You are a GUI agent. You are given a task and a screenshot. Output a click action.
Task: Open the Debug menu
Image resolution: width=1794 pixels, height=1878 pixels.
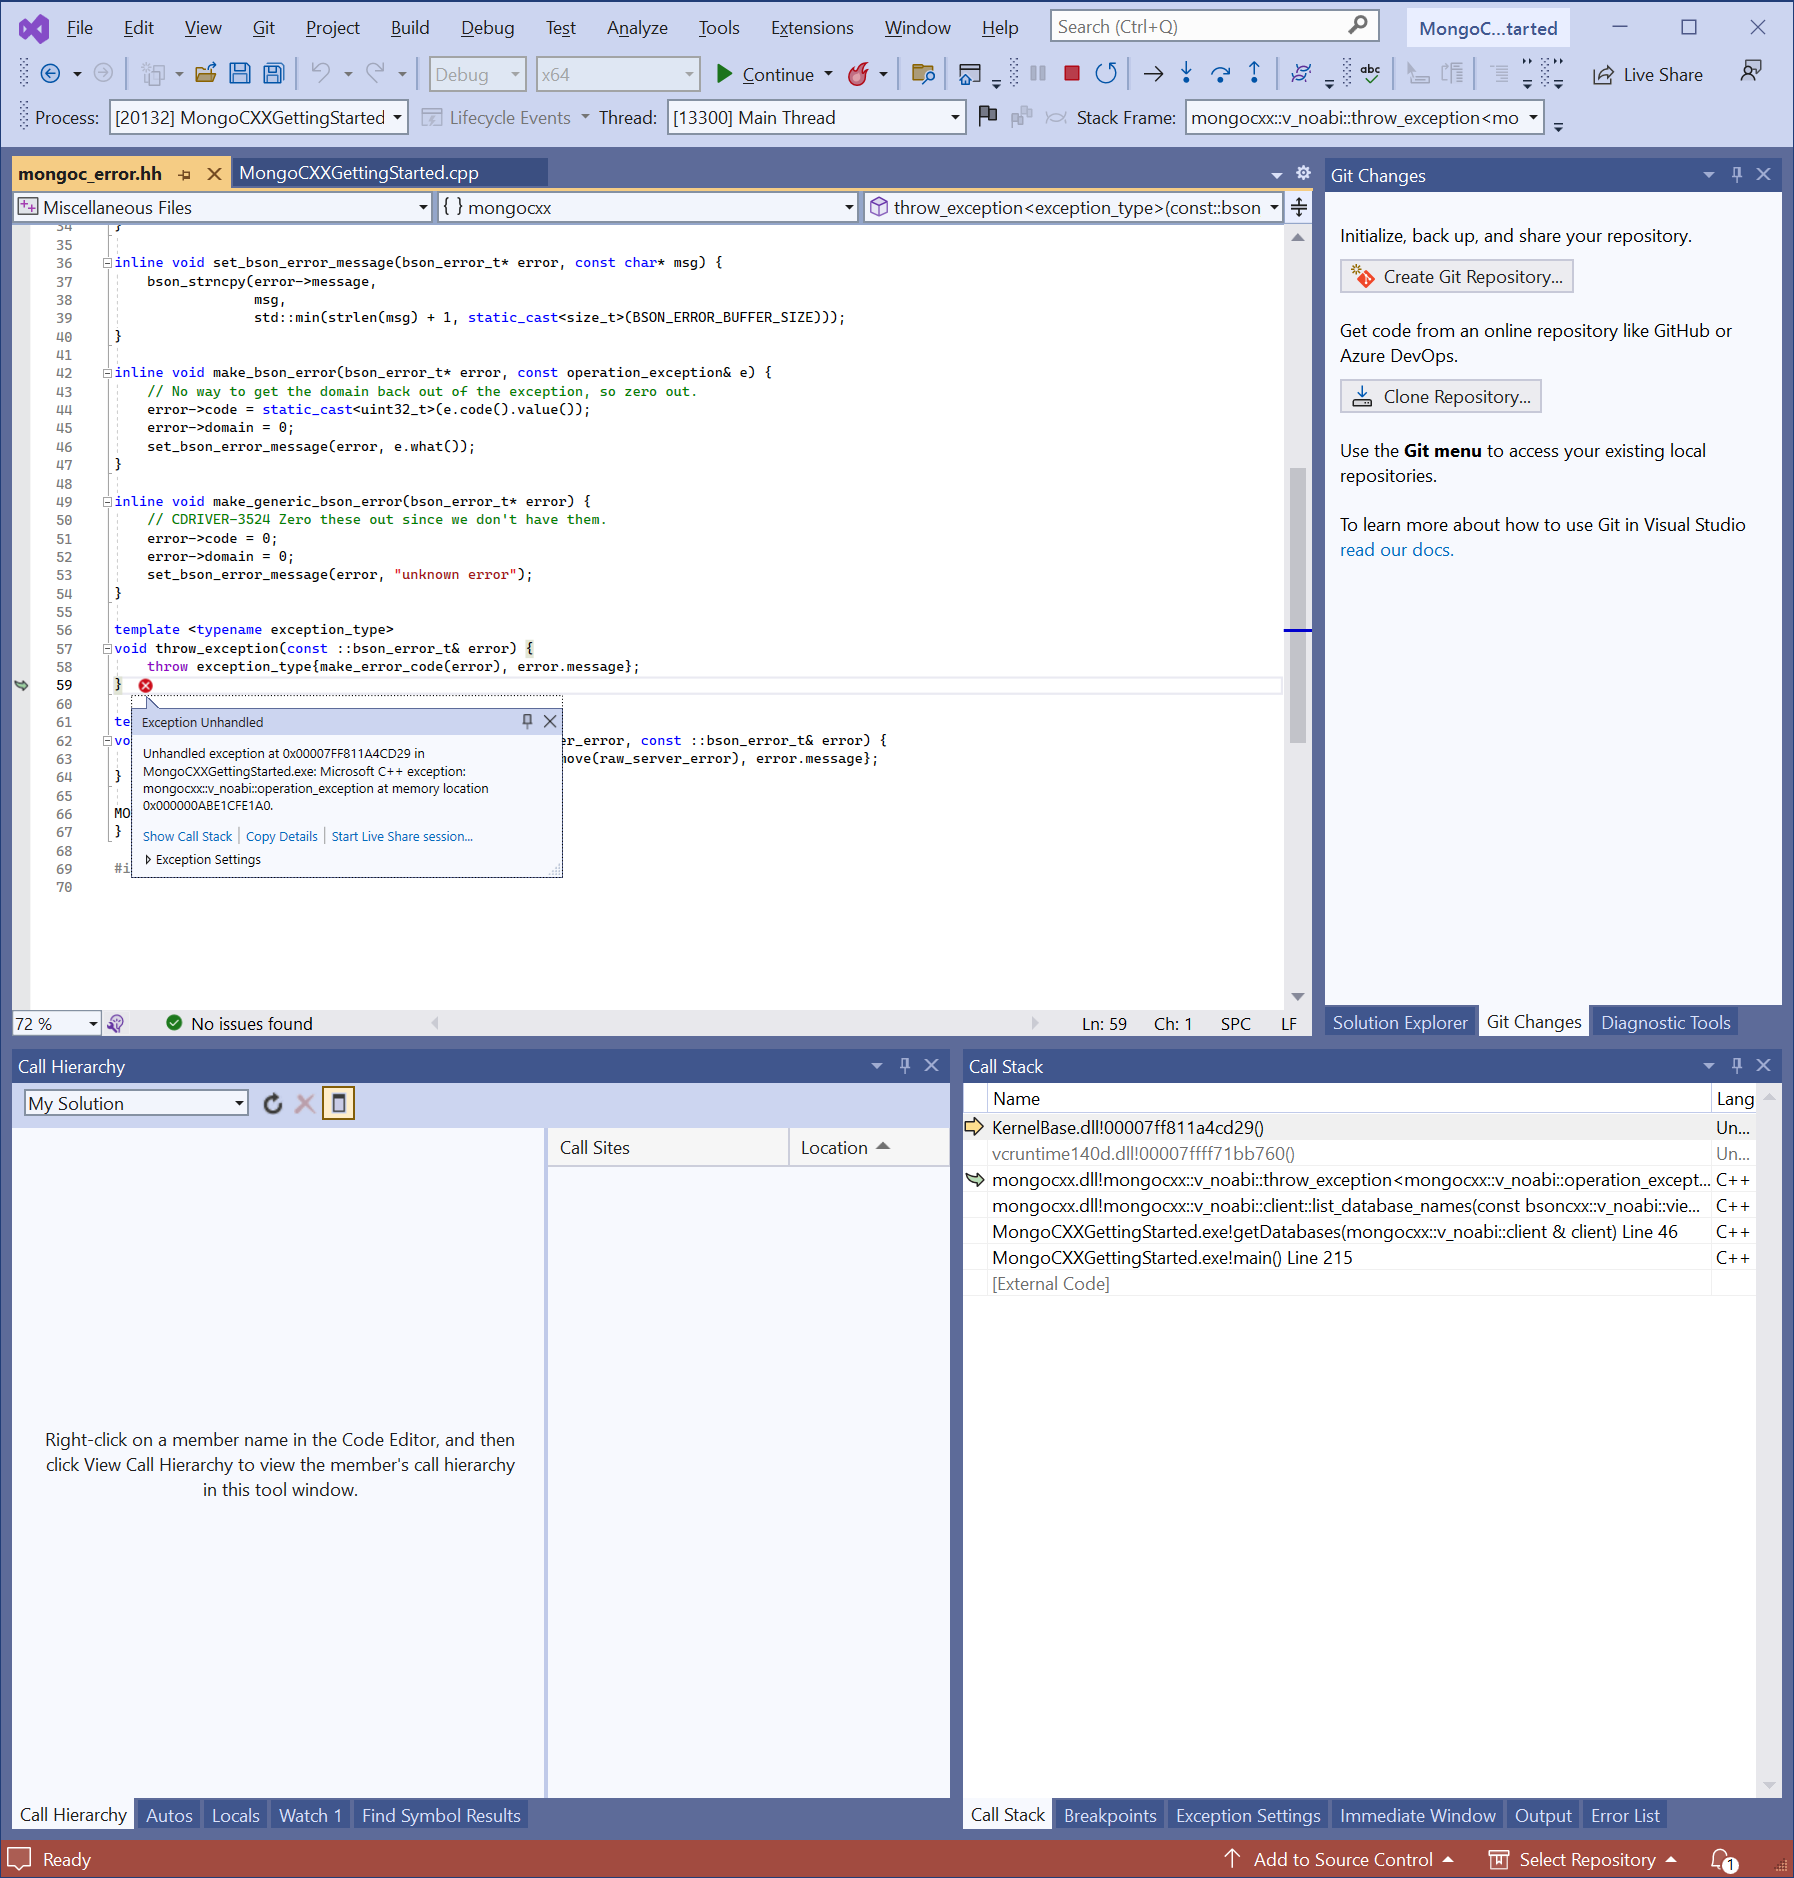487,28
